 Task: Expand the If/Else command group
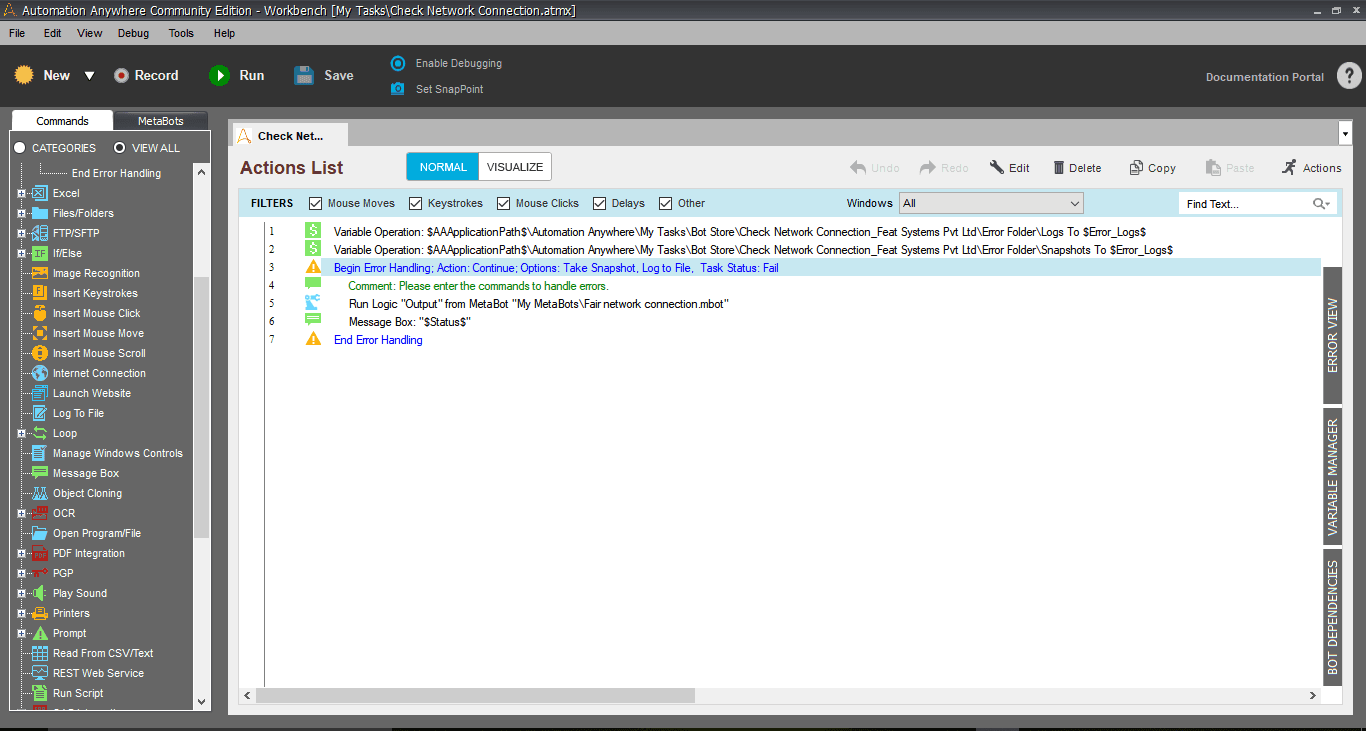pos(21,253)
